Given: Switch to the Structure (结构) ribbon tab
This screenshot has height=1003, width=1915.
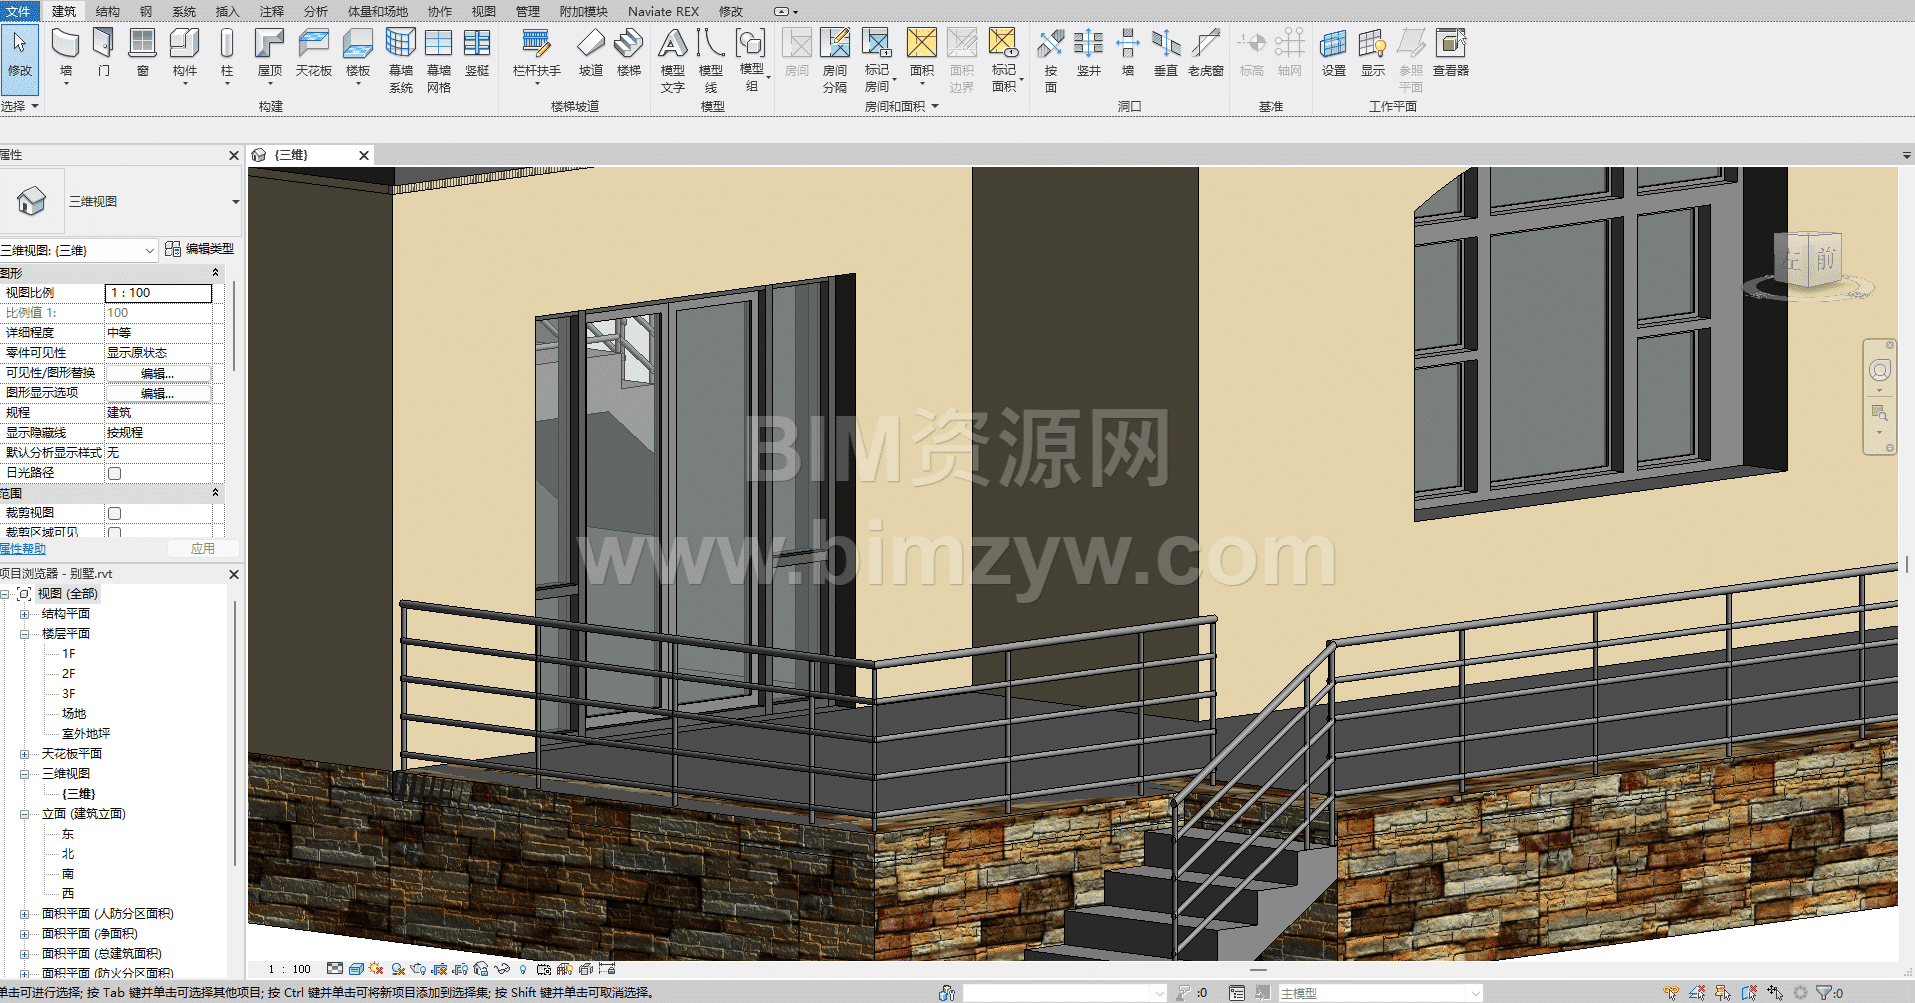Looking at the screenshot, I should point(107,12).
